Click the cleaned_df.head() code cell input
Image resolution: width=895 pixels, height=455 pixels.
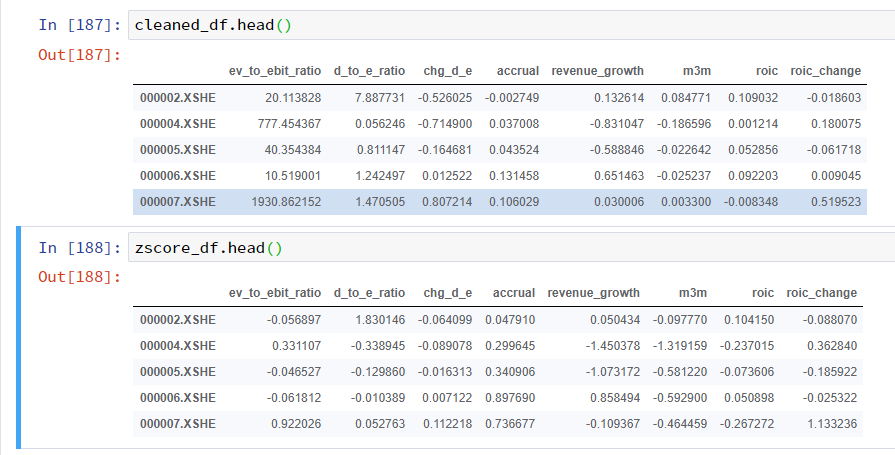pyautogui.click(x=511, y=25)
